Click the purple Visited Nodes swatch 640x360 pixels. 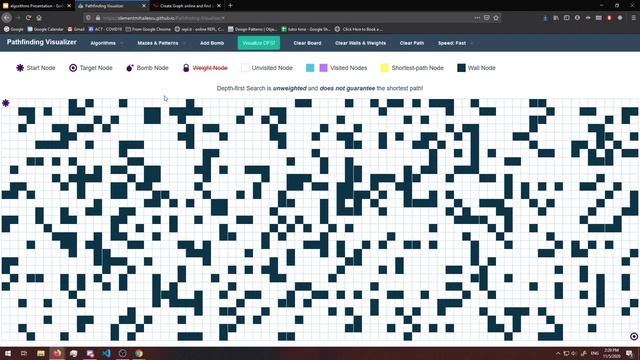pyautogui.click(x=323, y=68)
